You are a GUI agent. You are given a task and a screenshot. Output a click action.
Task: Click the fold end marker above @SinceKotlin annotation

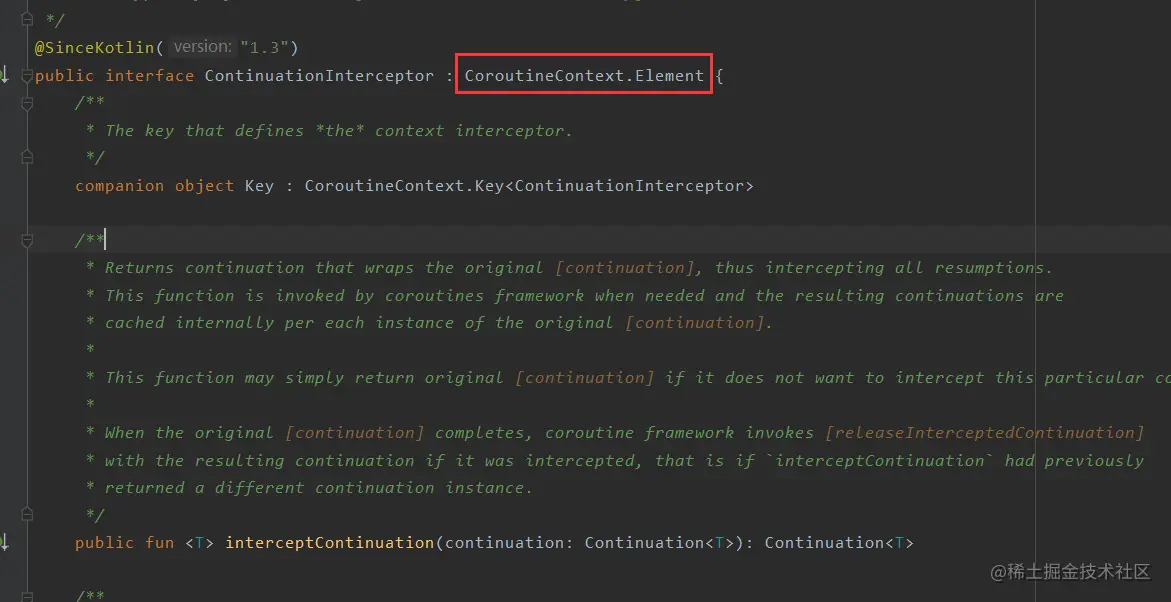coord(27,19)
